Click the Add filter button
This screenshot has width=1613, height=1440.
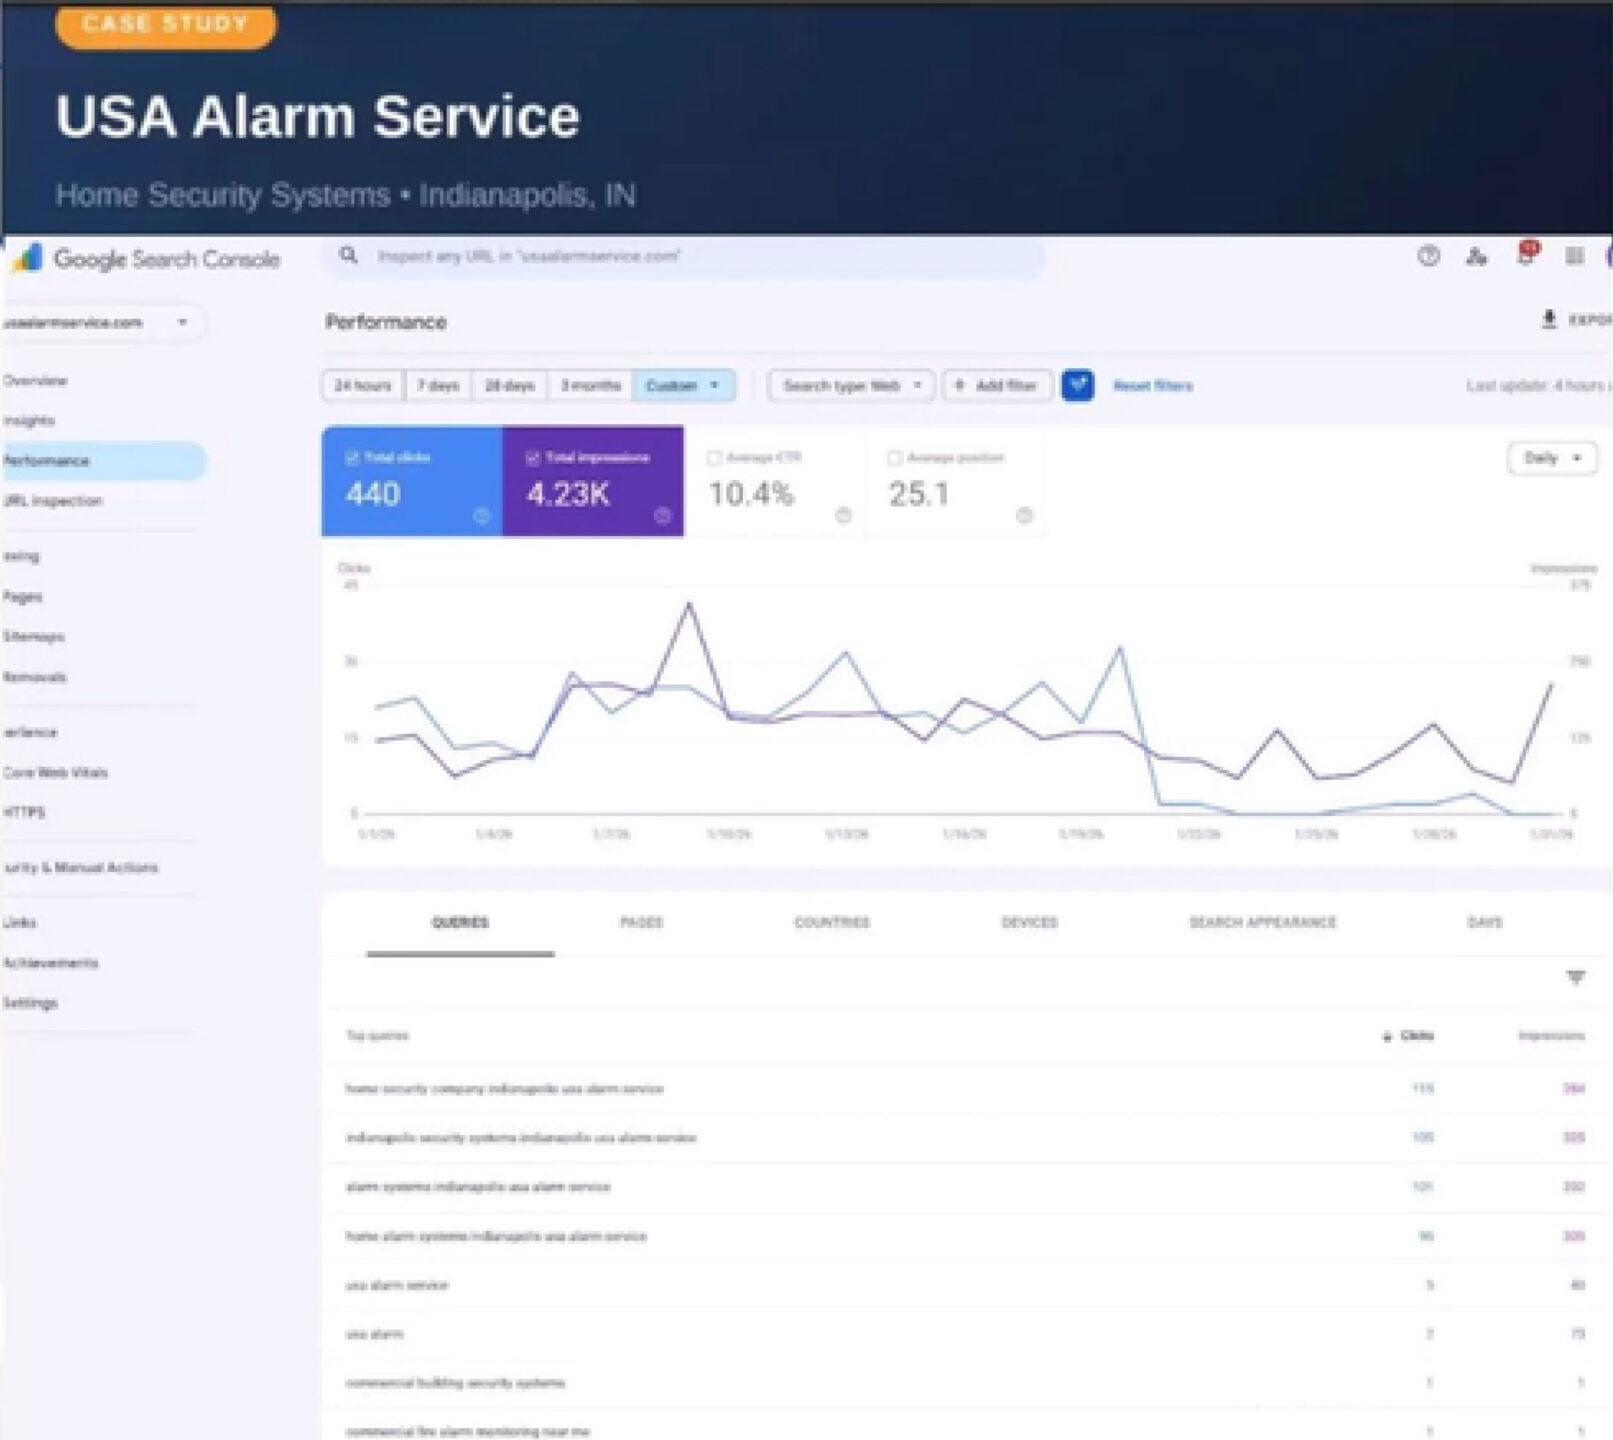point(996,386)
